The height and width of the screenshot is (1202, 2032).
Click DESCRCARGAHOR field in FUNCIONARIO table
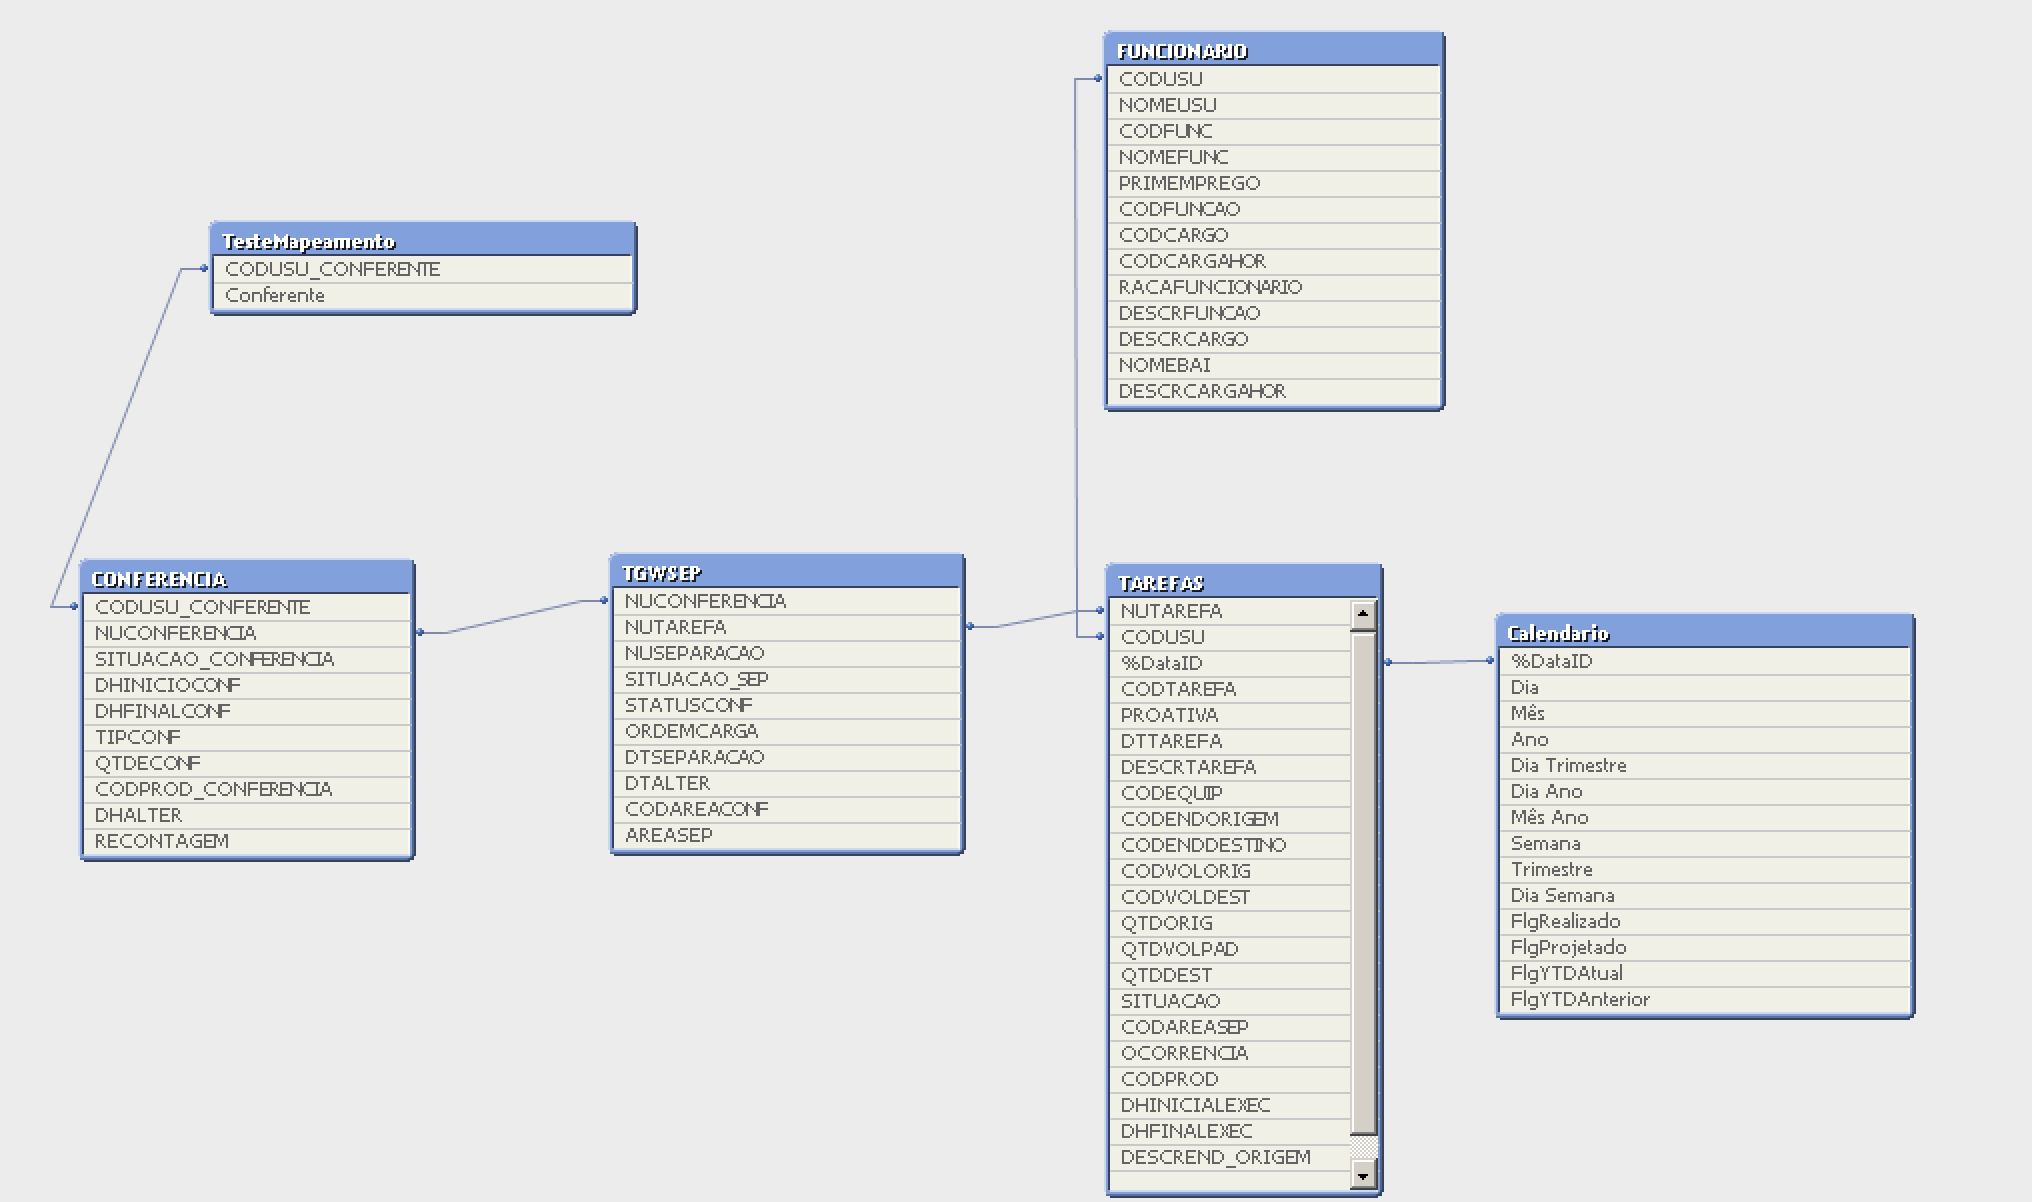(1202, 391)
